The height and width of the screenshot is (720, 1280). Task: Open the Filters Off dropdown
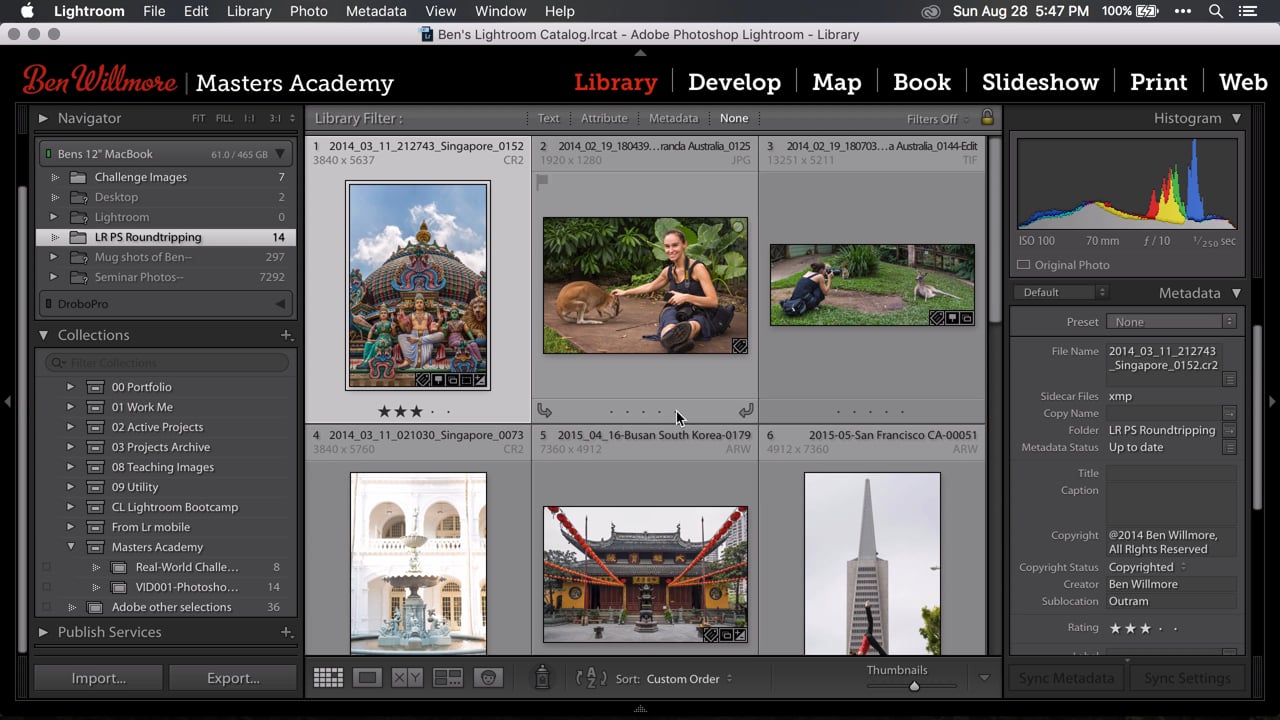[x=938, y=119]
